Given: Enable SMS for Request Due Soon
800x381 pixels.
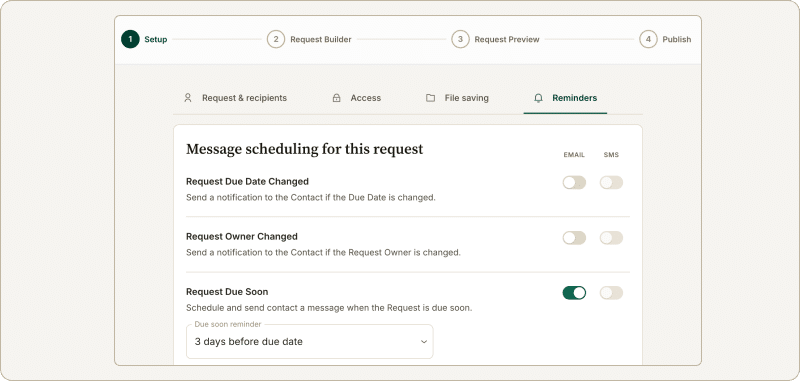Looking at the screenshot, I should pyautogui.click(x=611, y=293).
